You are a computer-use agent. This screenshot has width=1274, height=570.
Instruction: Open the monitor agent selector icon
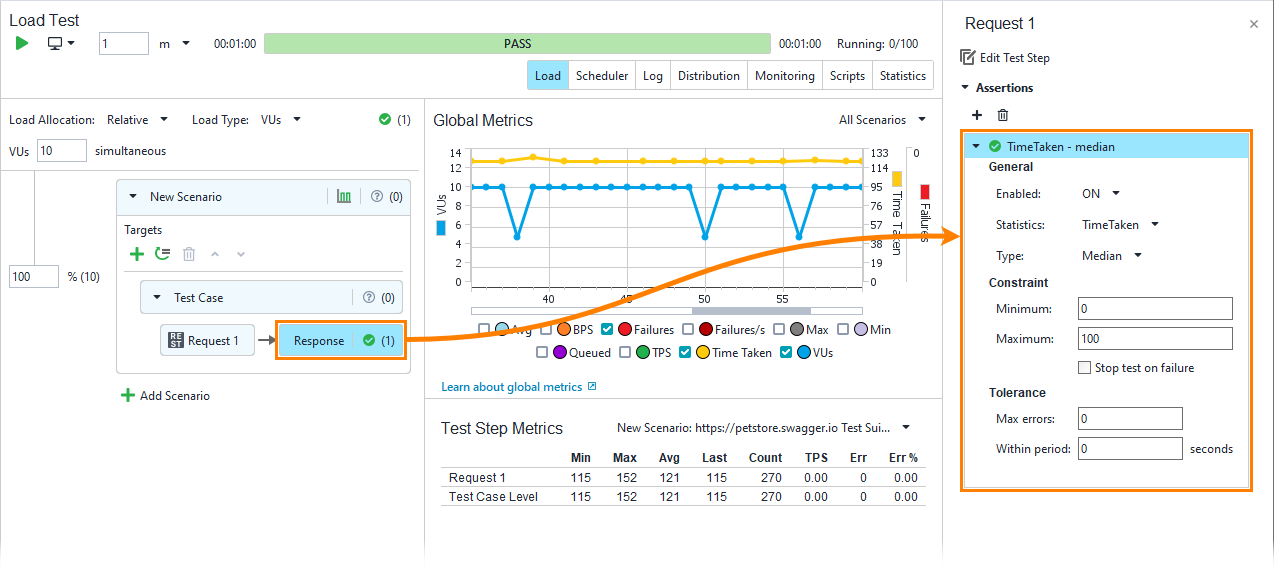(x=56, y=43)
